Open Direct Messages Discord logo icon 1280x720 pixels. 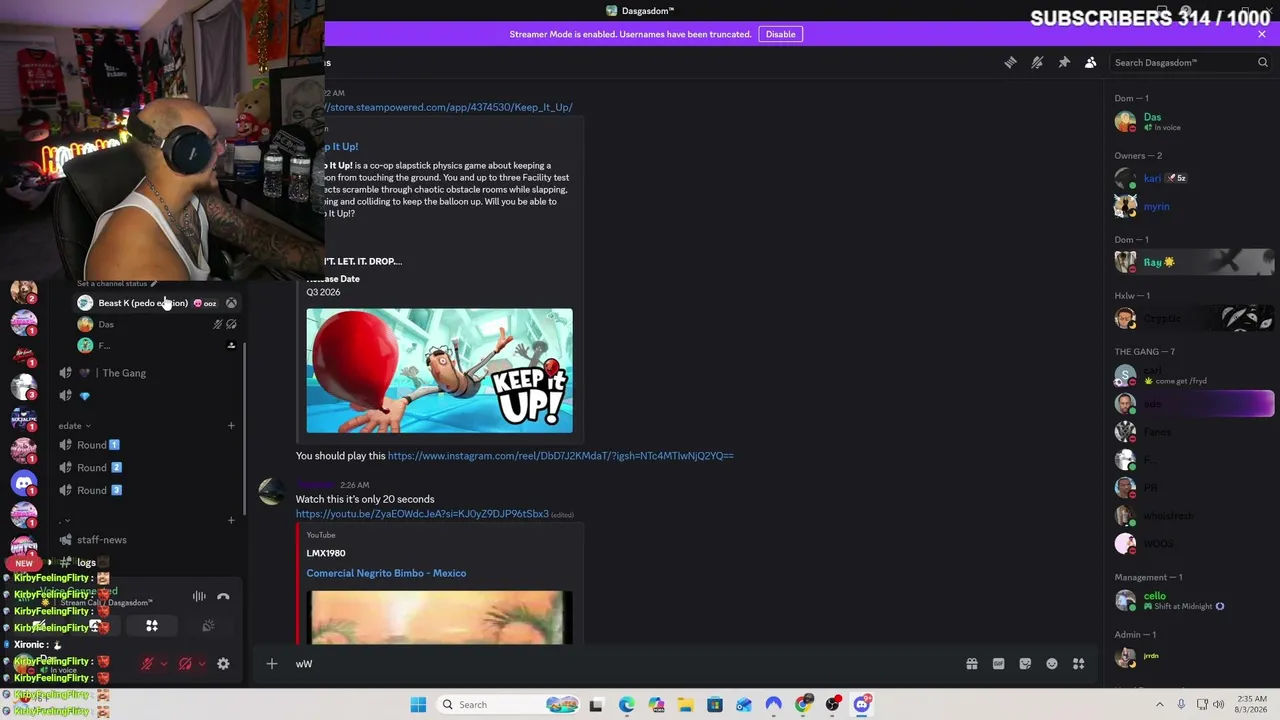point(24,484)
